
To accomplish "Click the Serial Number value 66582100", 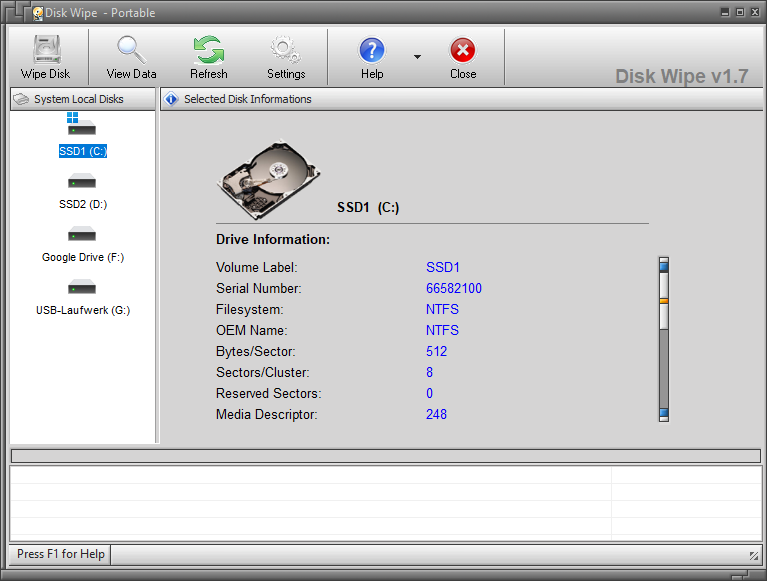I will pos(453,289).
